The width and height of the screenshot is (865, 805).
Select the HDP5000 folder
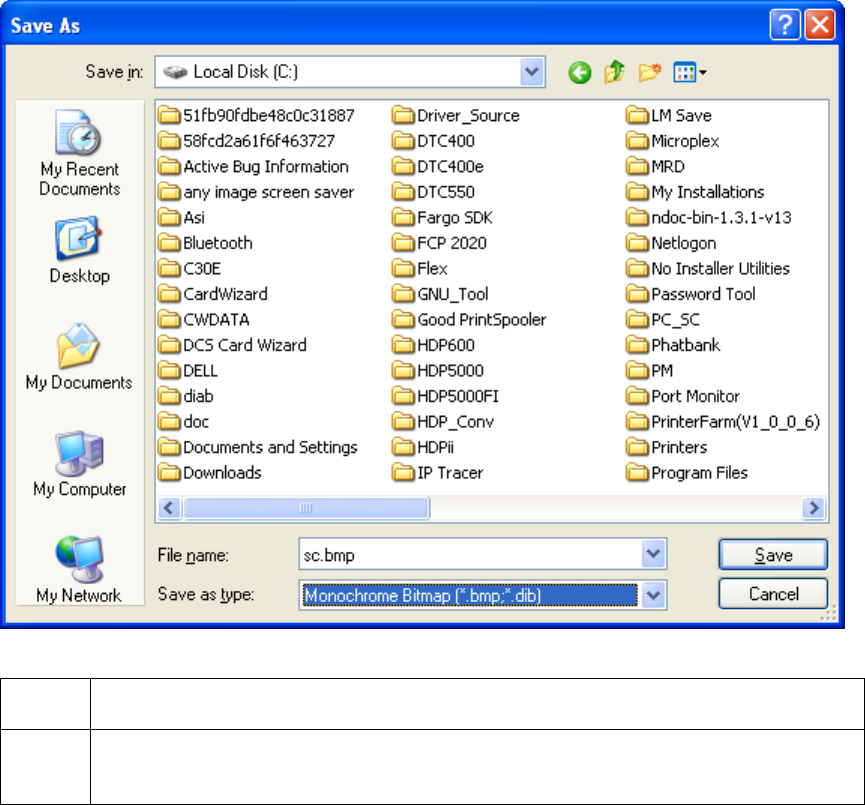(x=438, y=371)
